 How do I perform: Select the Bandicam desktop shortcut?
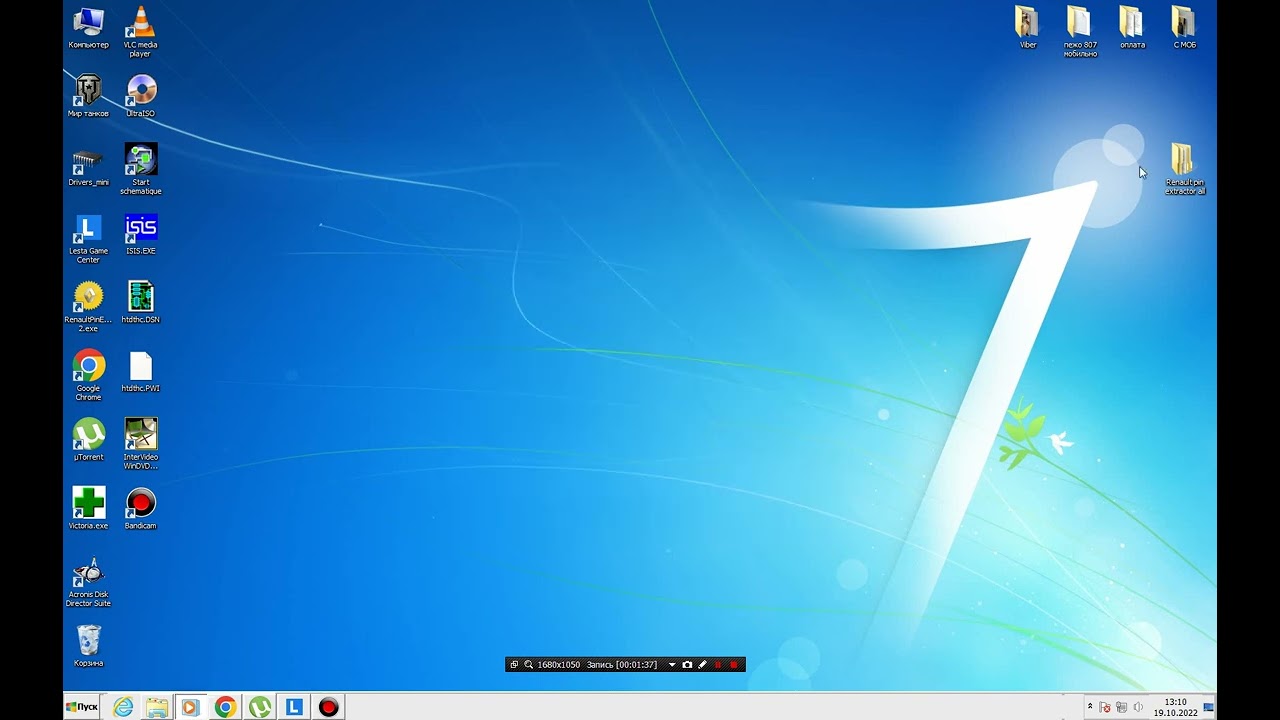(140, 508)
